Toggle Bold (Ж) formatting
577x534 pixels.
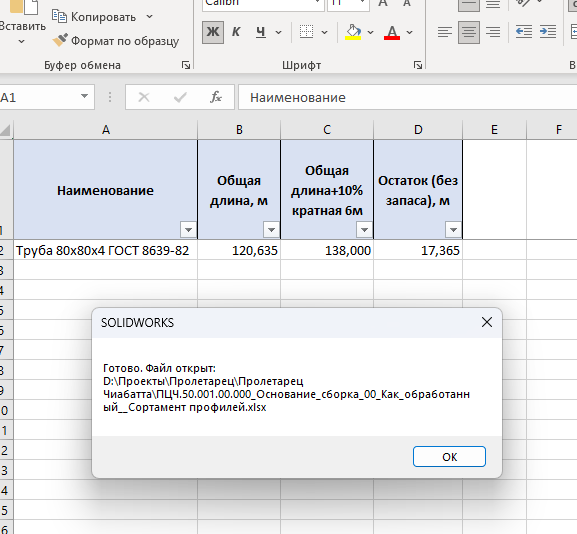coord(213,32)
